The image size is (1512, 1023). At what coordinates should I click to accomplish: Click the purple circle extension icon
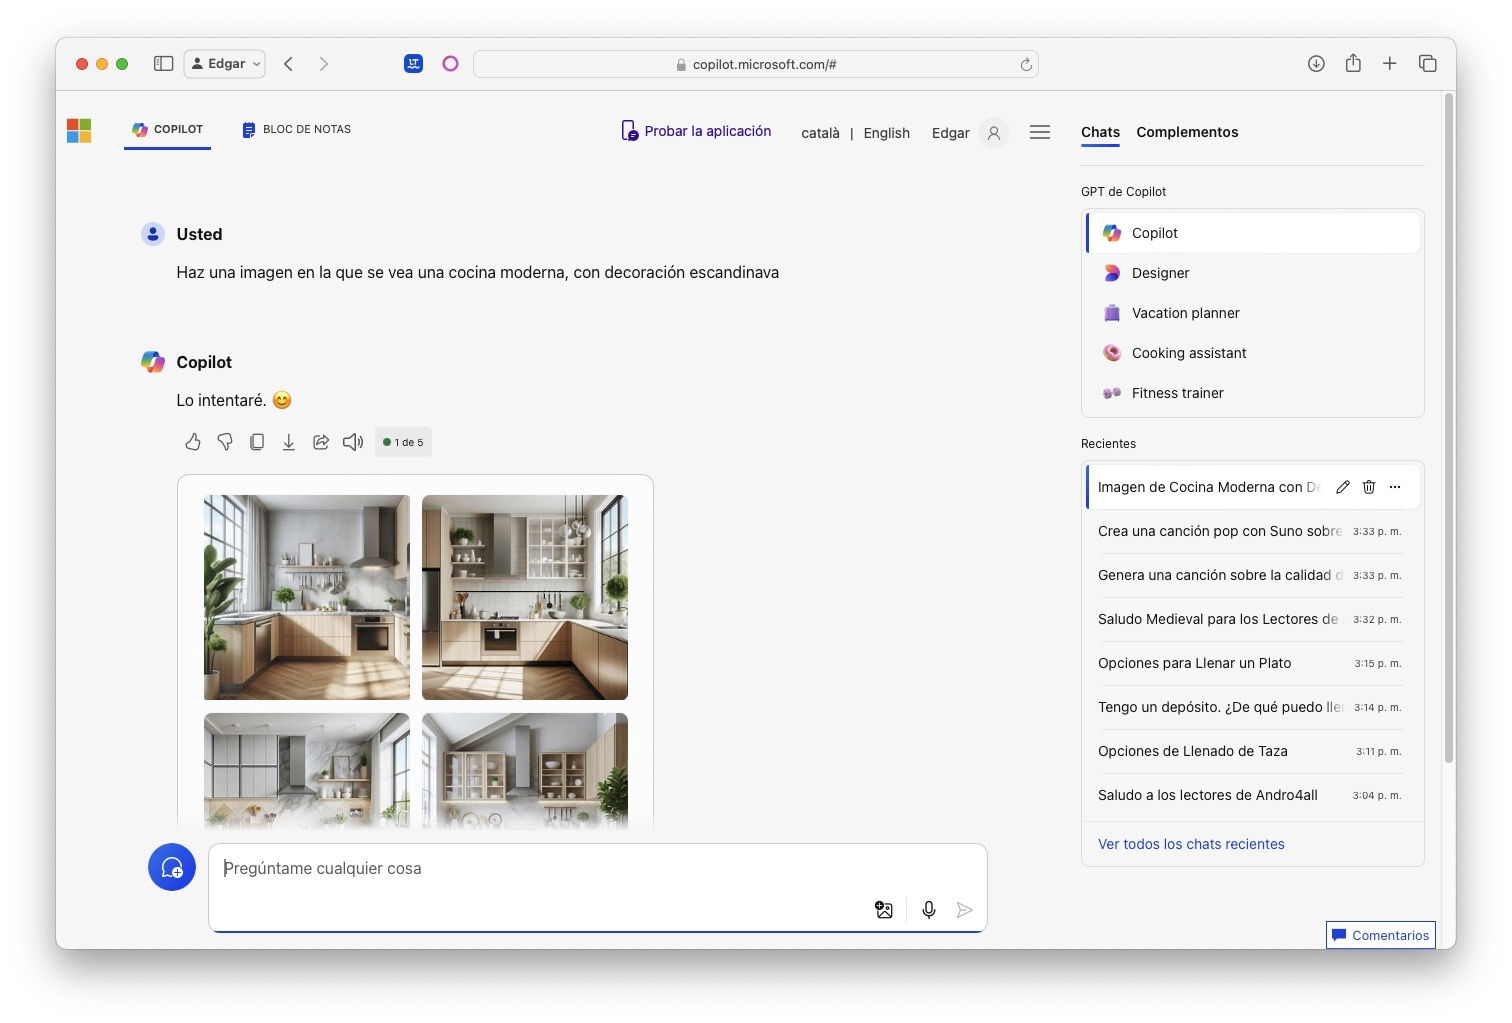tap(450, 63)
